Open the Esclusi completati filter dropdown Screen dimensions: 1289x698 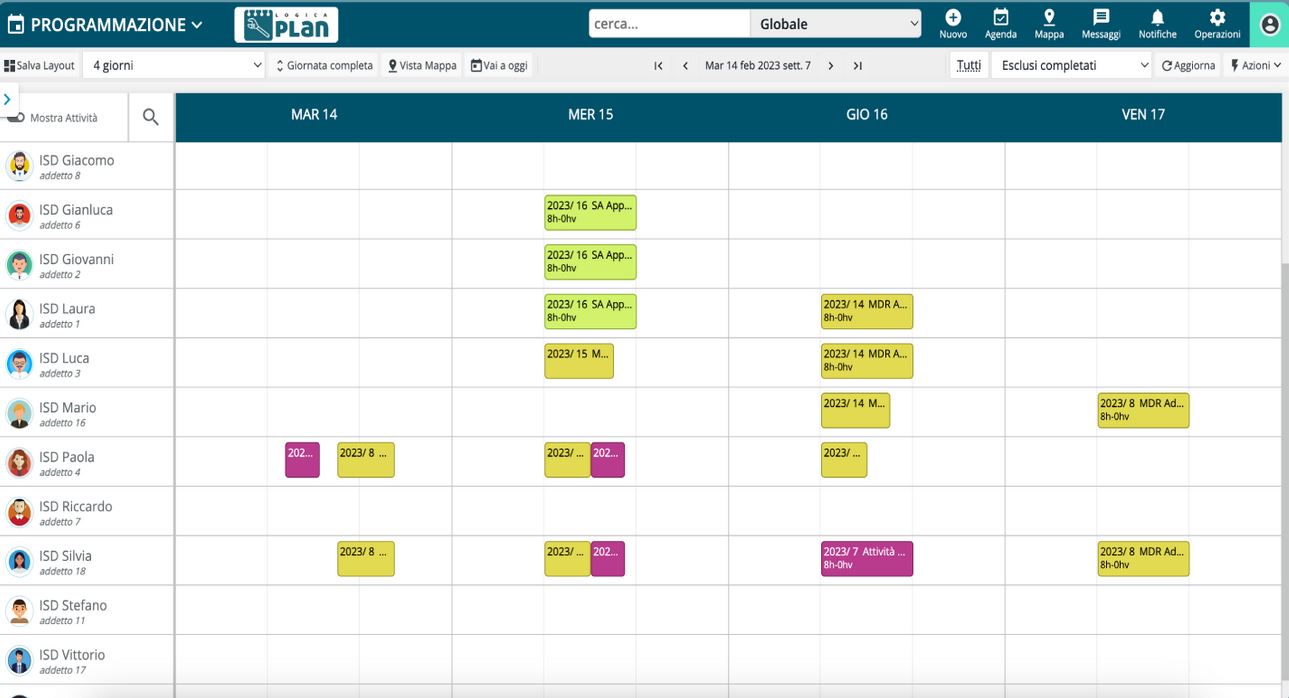tap(1071, 66)
